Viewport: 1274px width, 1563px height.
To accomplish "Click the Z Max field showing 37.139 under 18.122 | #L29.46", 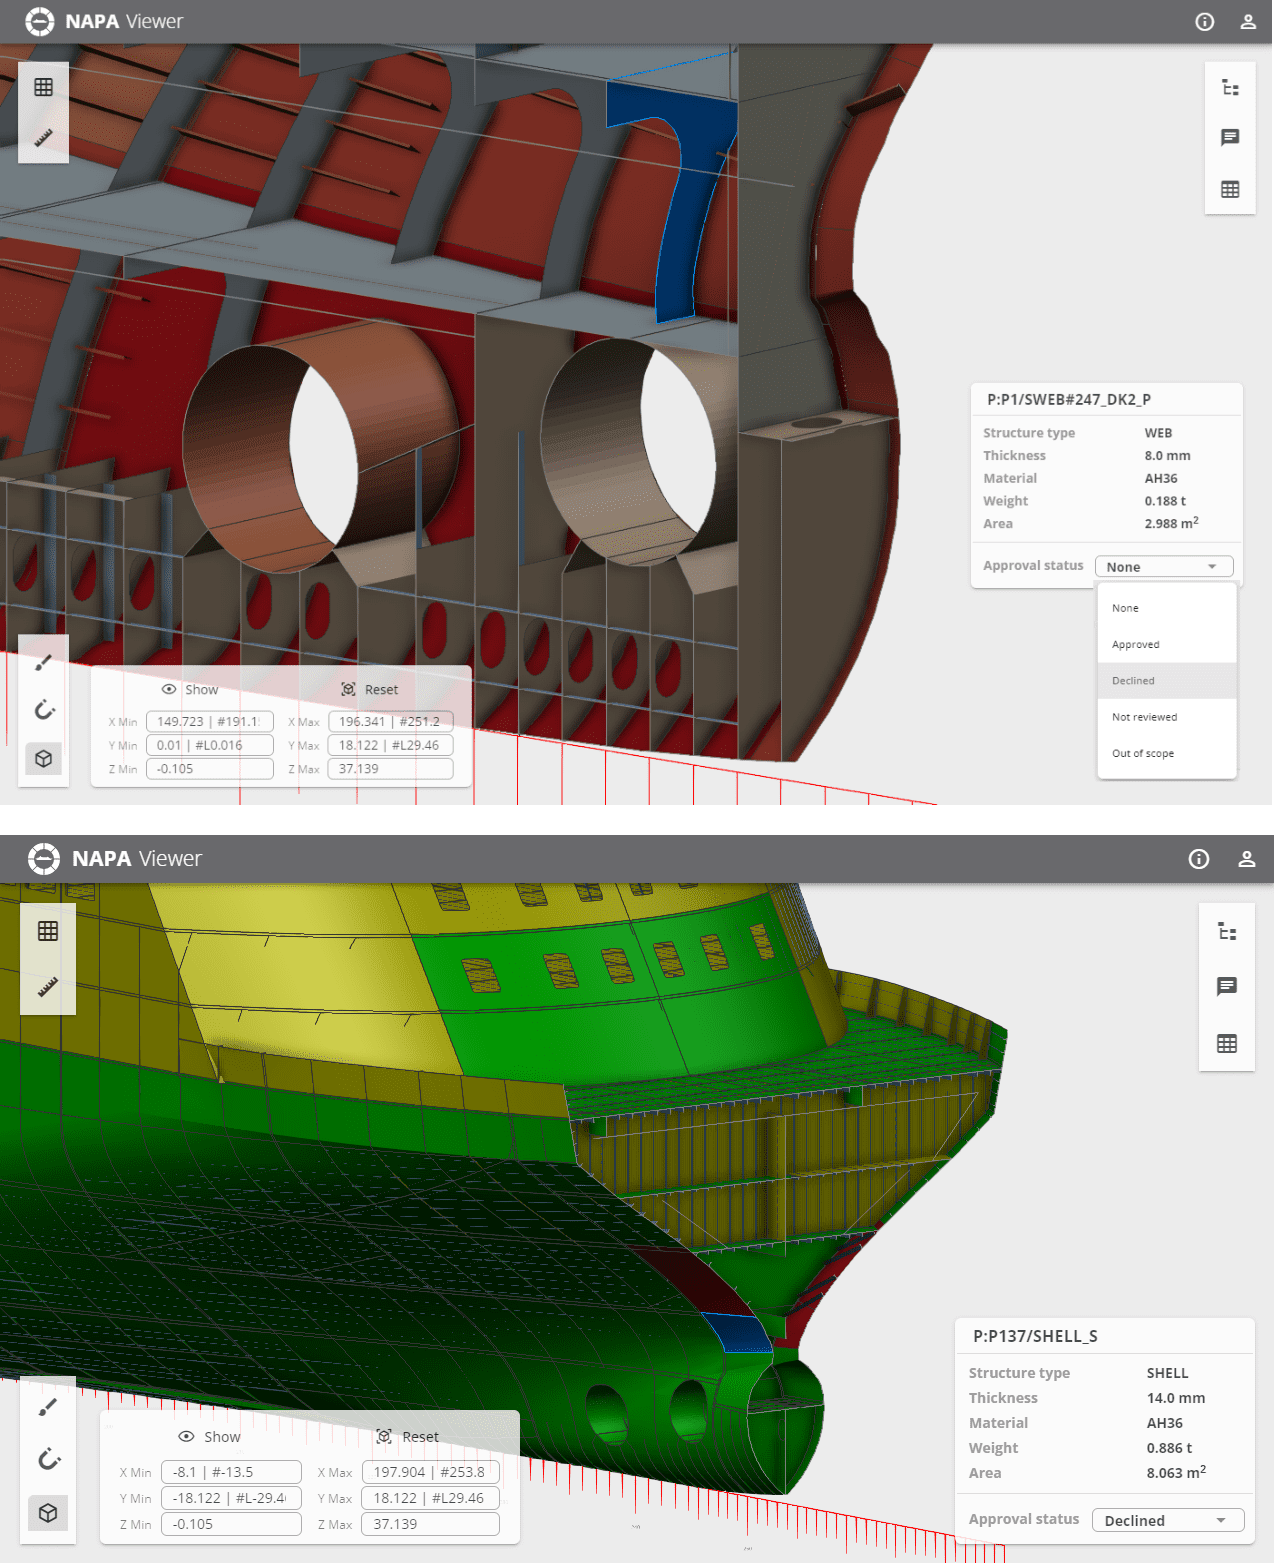I will tap(390, 769).
